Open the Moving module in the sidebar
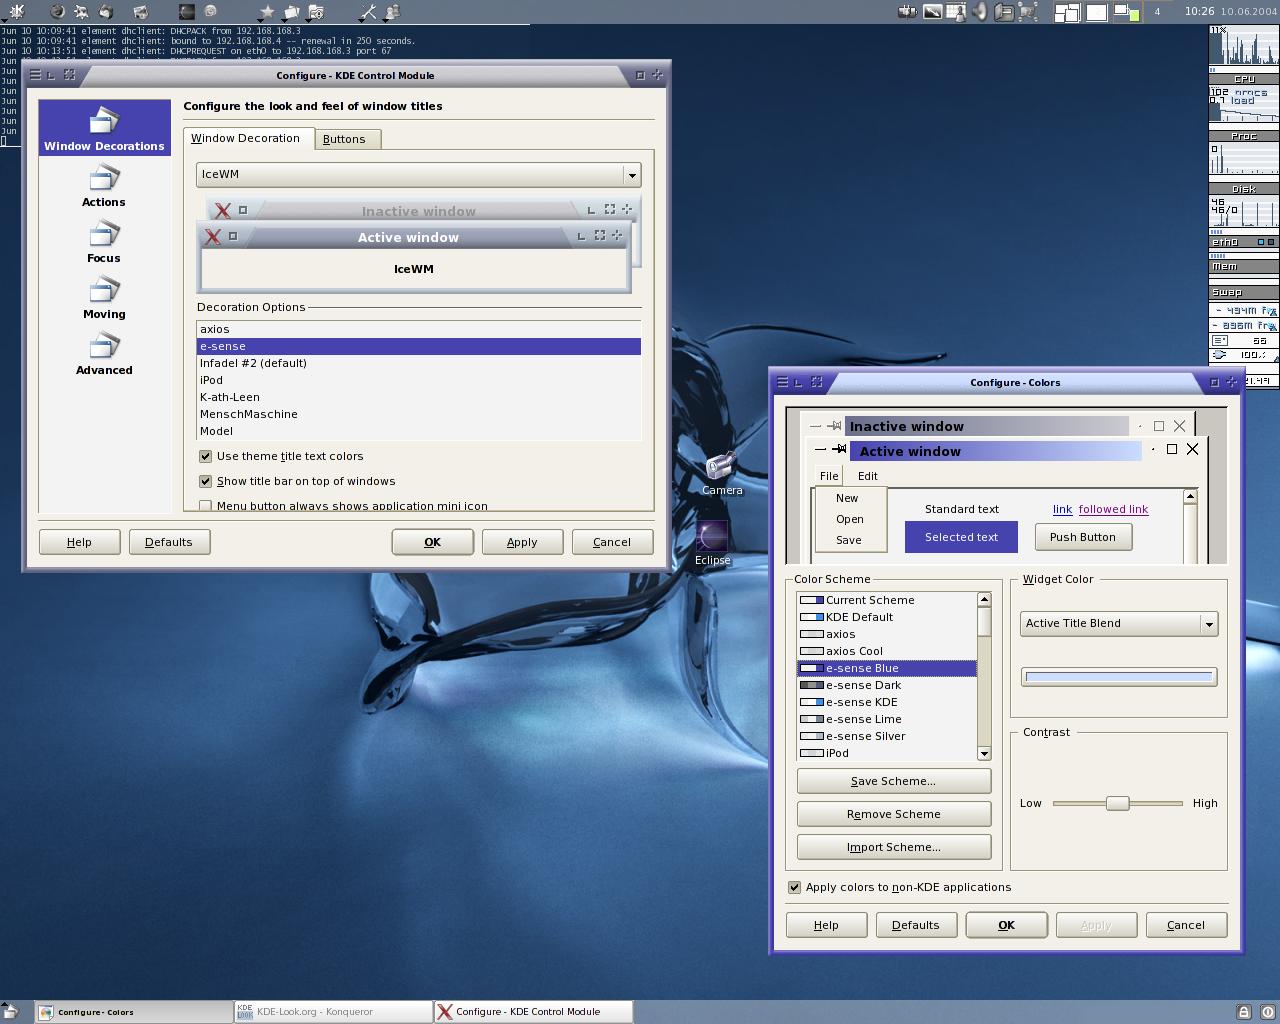The height and width of the screenshot is (1024, 1280). pos(104,298)
